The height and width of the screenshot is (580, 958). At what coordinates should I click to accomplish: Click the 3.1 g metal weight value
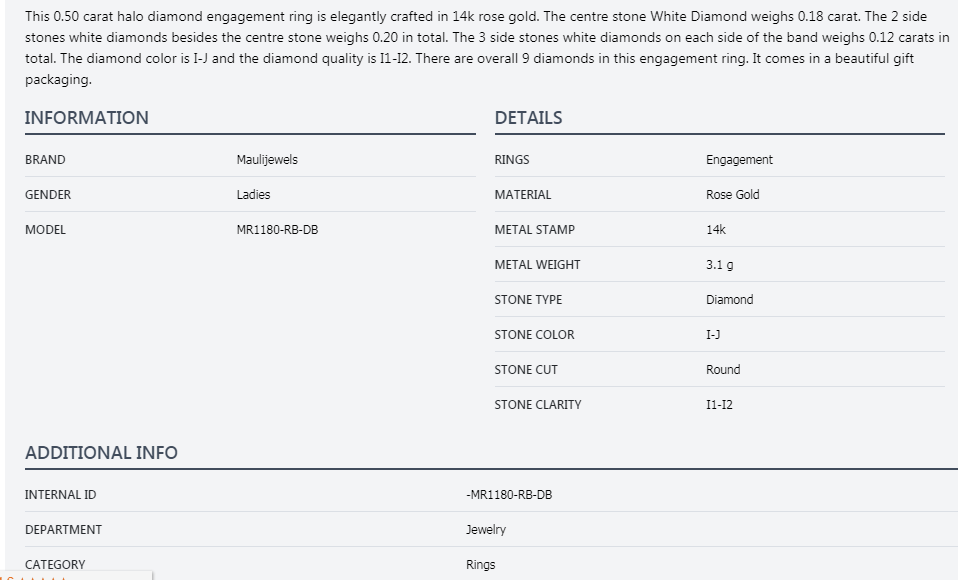click(x=719, y=265)
